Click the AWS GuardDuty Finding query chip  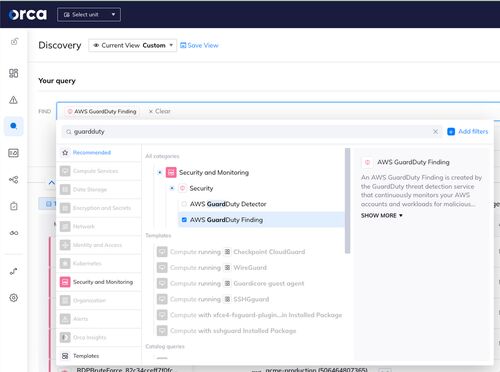point(102,111)
